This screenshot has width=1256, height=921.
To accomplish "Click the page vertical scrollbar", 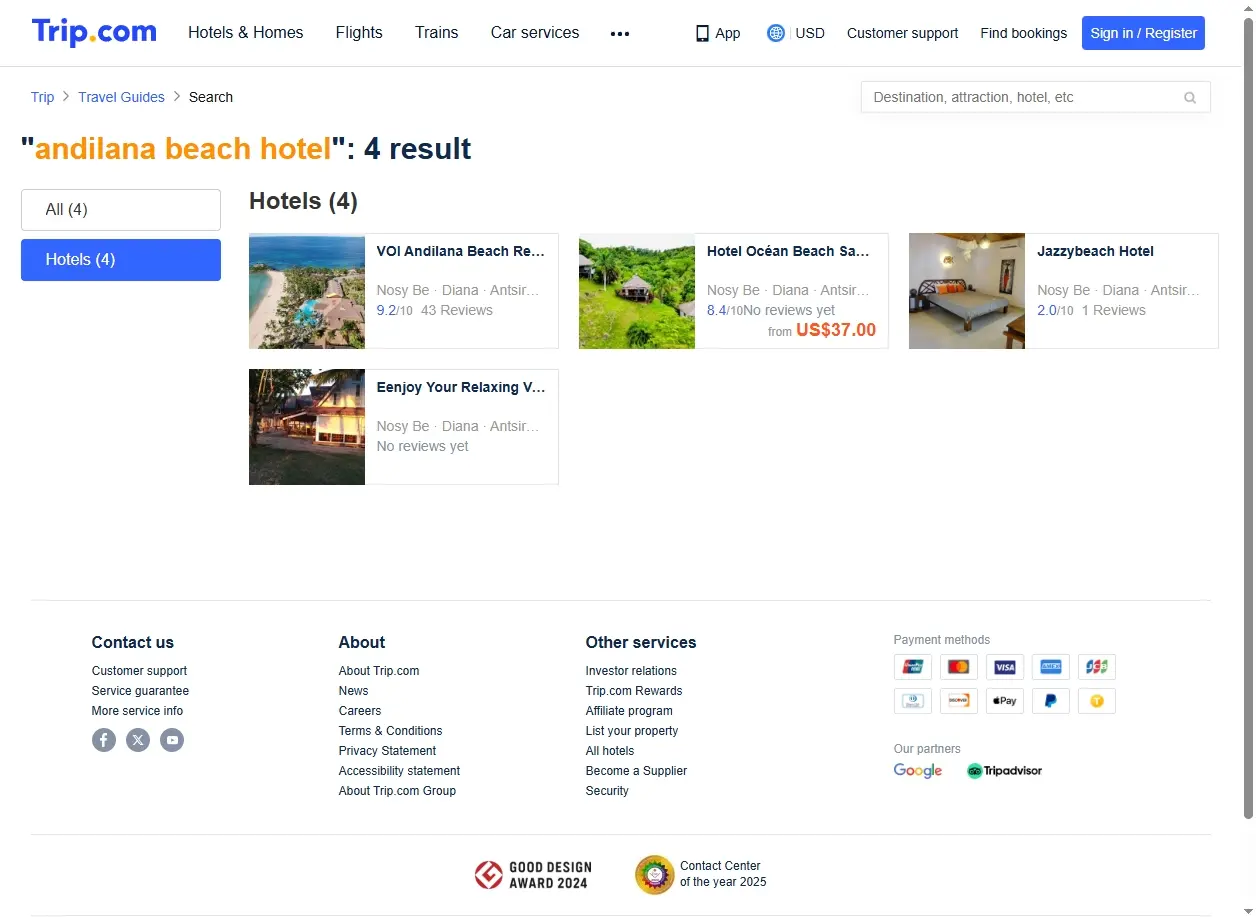I will 1248,418.
